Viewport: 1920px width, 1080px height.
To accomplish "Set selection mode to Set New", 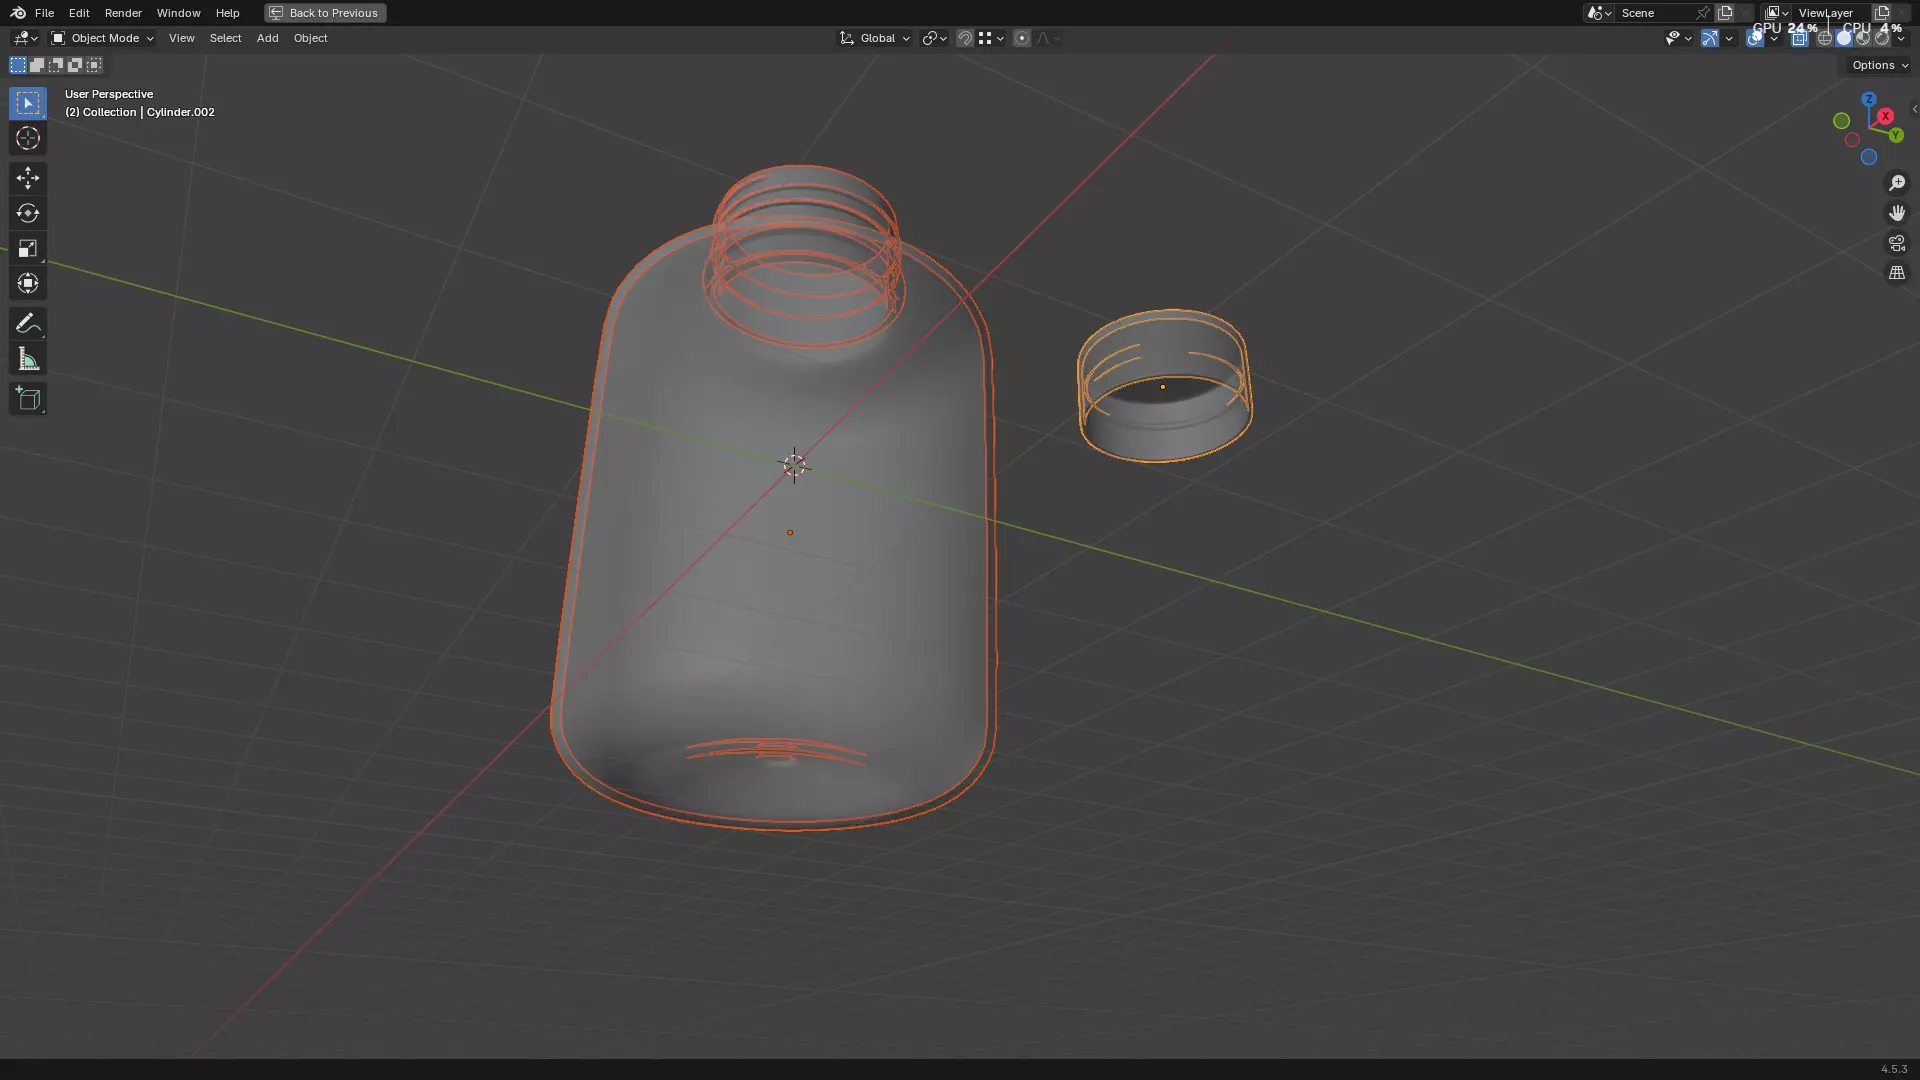I will (18, 65).
